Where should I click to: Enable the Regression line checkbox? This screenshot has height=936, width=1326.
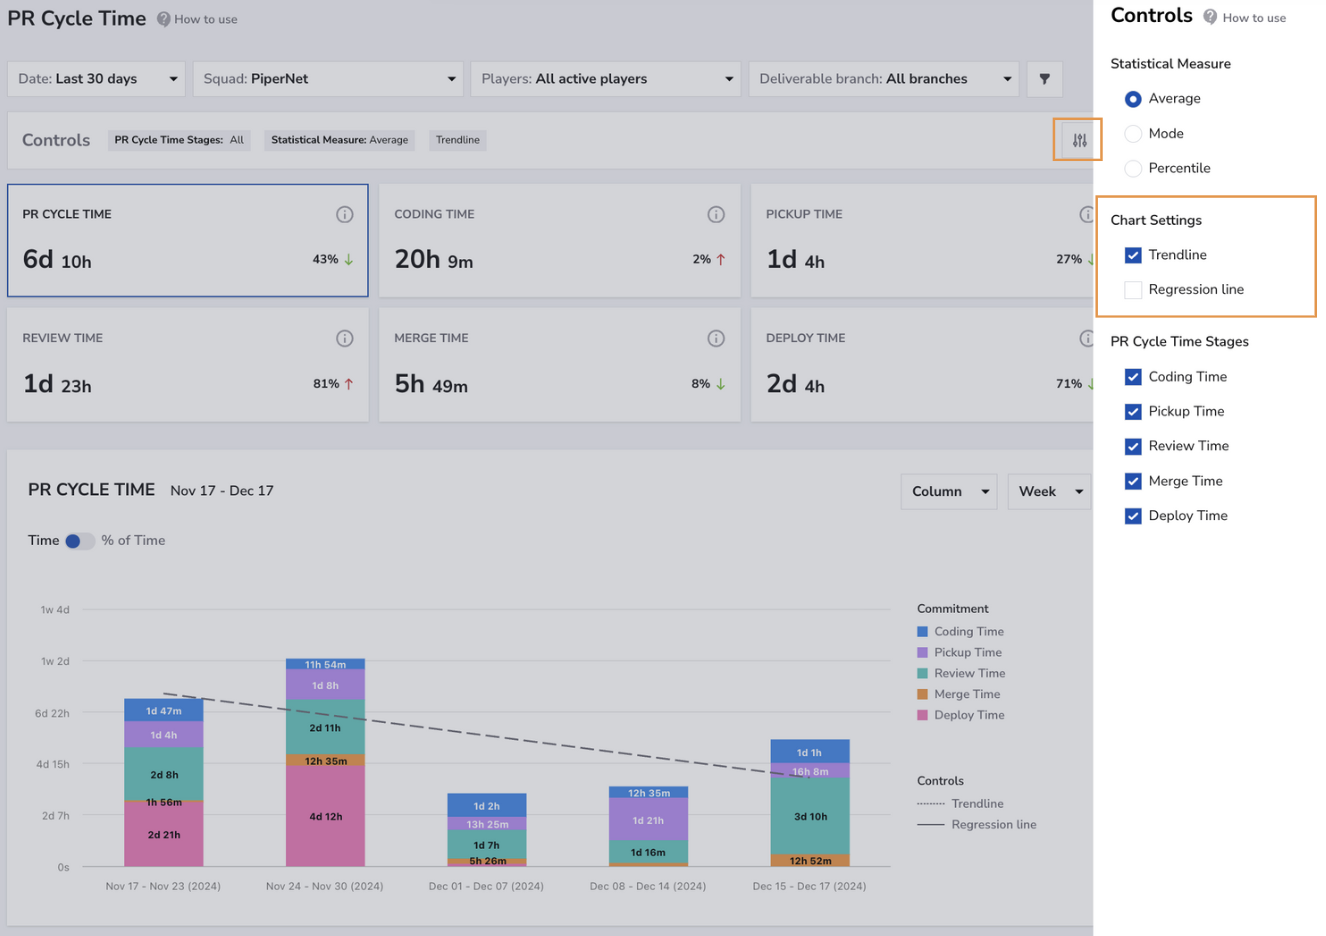(x=1133, y=290)
